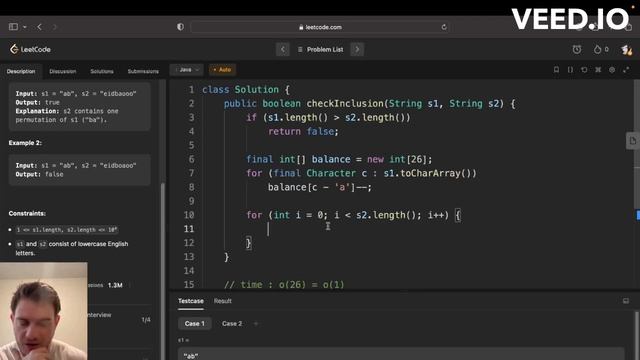The width and height of the screenshot is (640, 360).
Task: Click the webcam video thumbnail
Action: tap(43, 311)
